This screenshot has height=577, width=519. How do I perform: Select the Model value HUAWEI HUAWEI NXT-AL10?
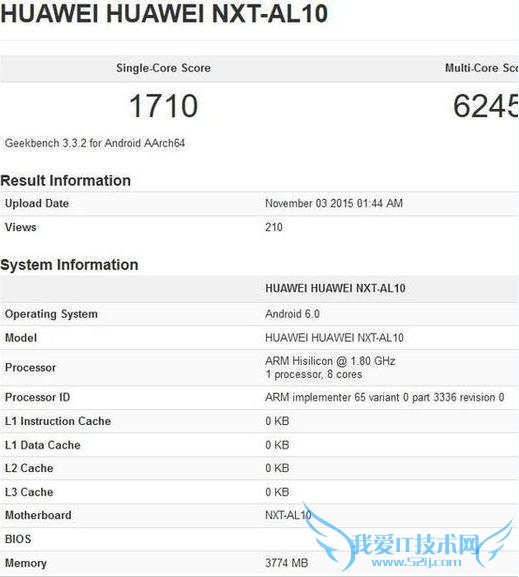334,338
